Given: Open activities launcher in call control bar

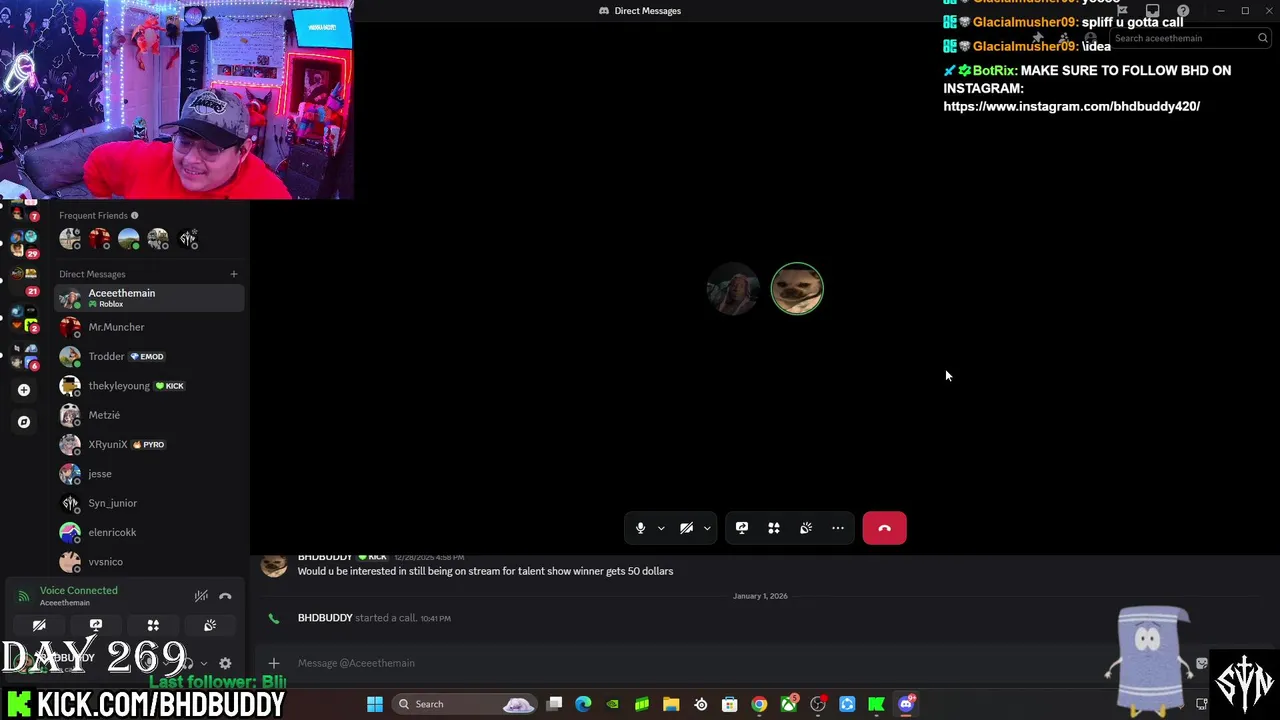Looking at the screenshot, I should pos(774,528).
